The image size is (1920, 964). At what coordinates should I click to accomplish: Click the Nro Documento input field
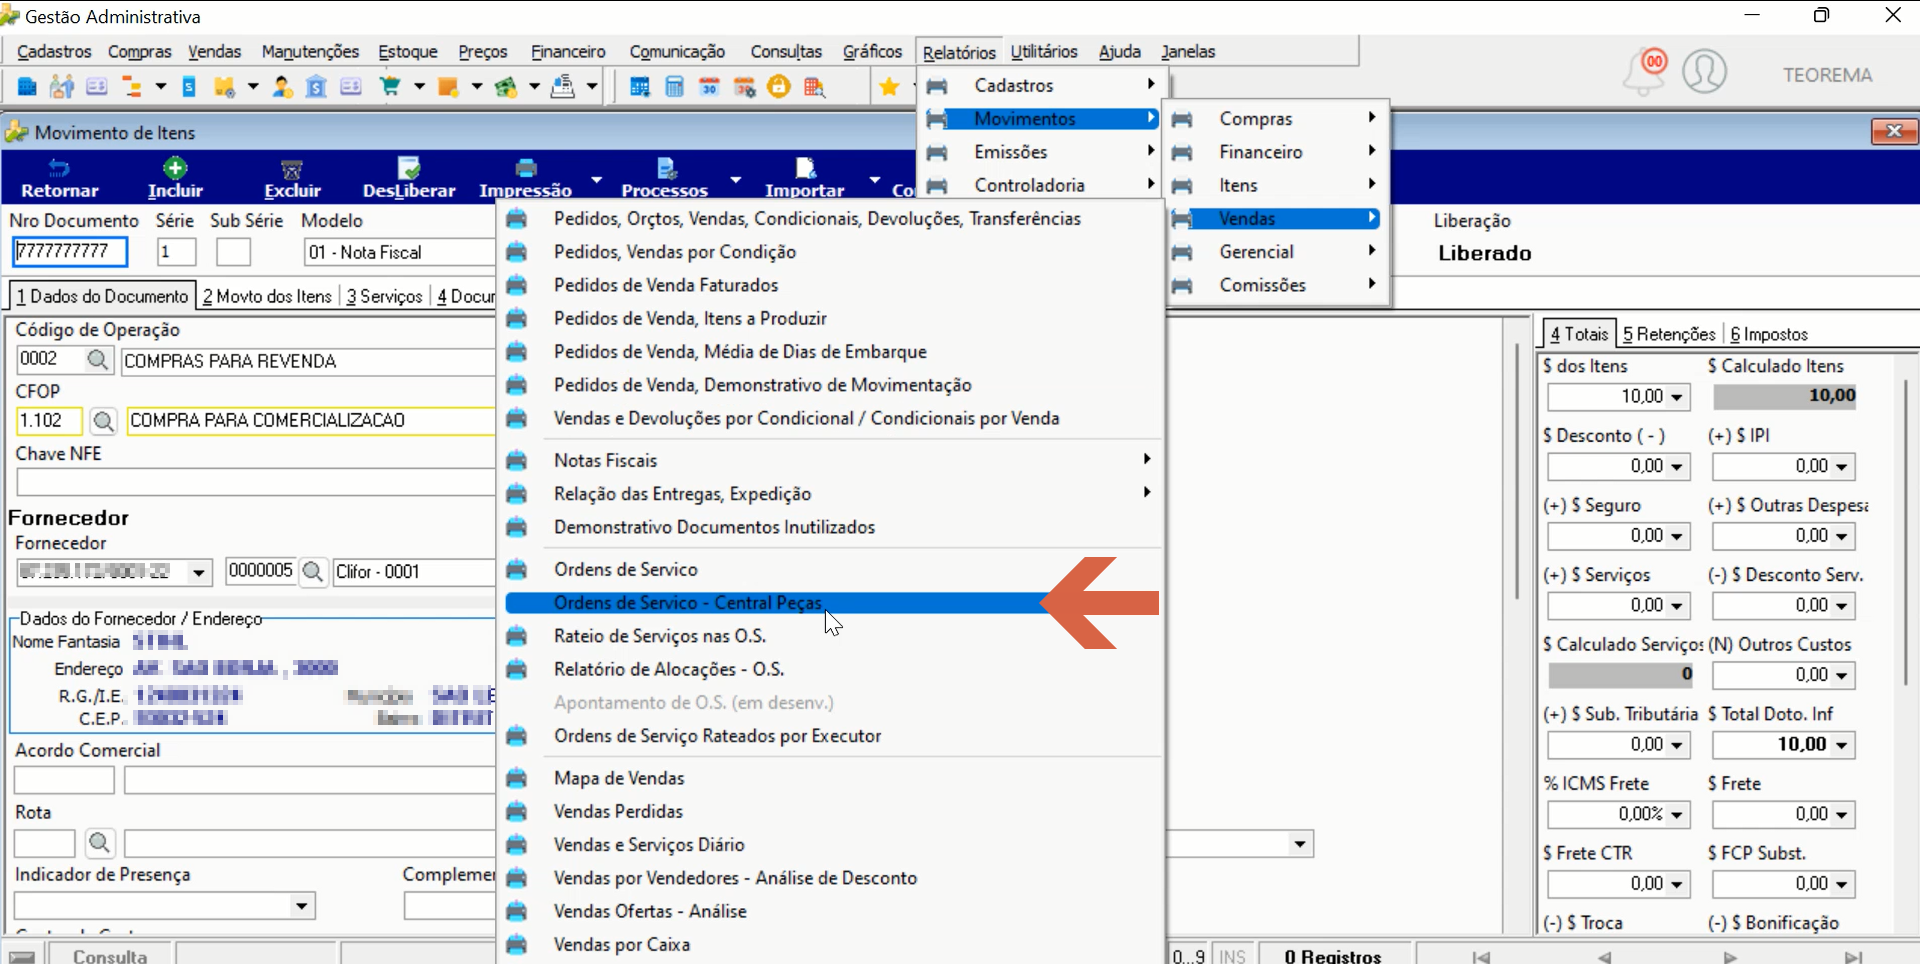point(70,252)
